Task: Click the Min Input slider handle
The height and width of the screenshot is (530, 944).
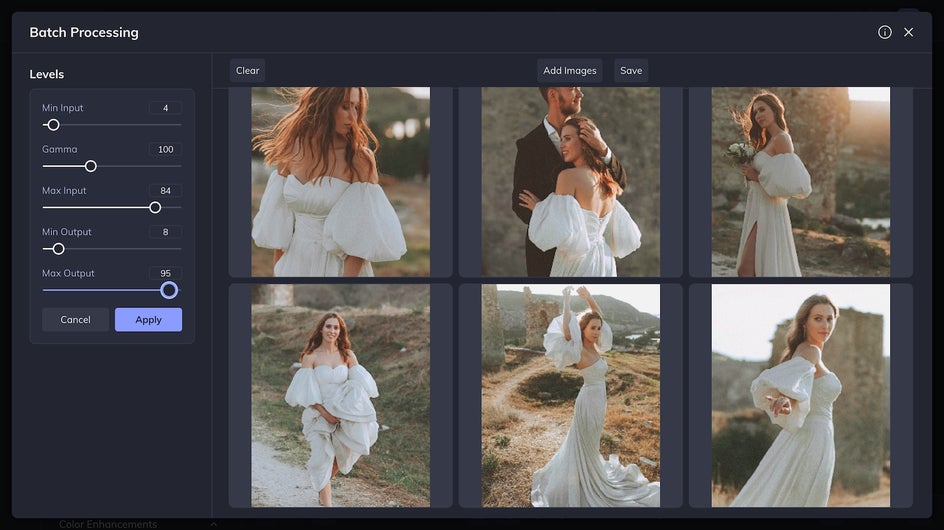Action: [54, 125]
